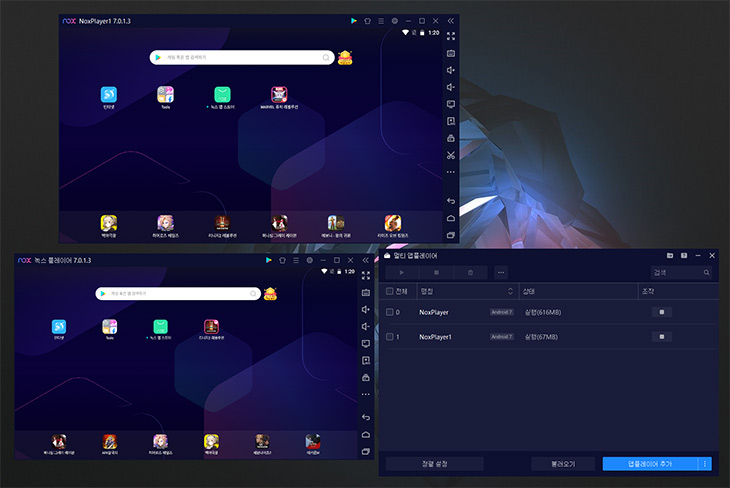The image size is (730, 488).
Task: Click Android home button in lower Nox window
Action: tap(366, 434)
